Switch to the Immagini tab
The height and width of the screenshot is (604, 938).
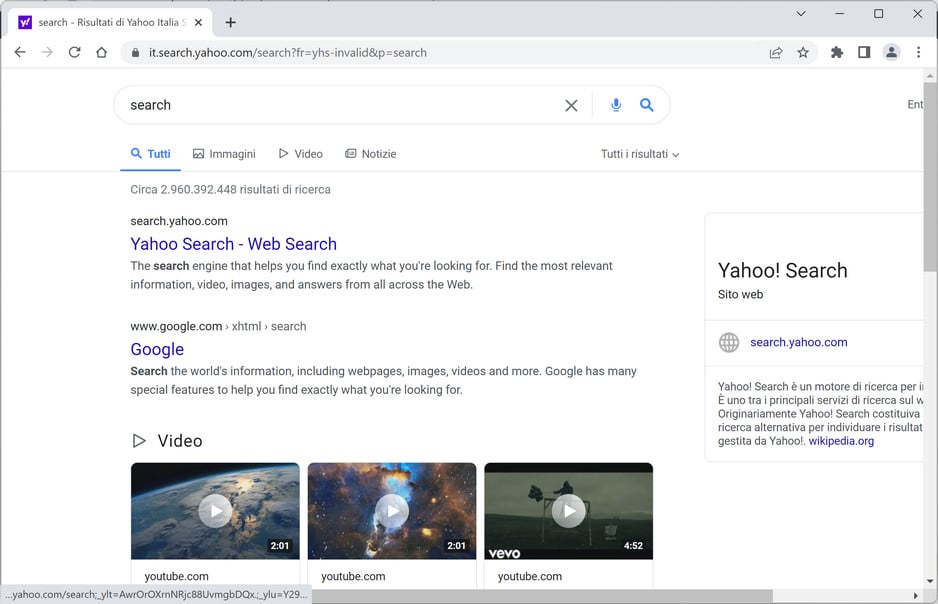(224, 154)
